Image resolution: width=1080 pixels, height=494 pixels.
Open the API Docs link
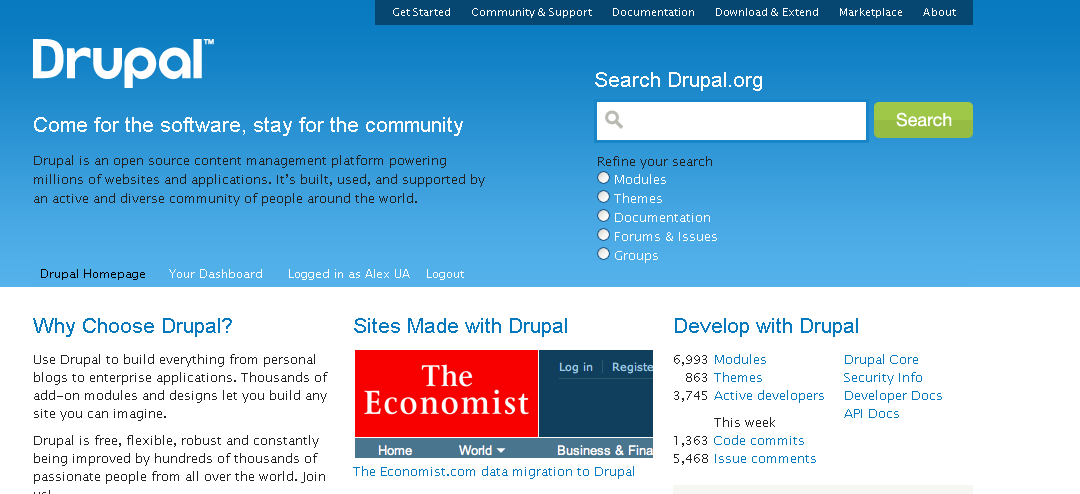click(871, 413)
